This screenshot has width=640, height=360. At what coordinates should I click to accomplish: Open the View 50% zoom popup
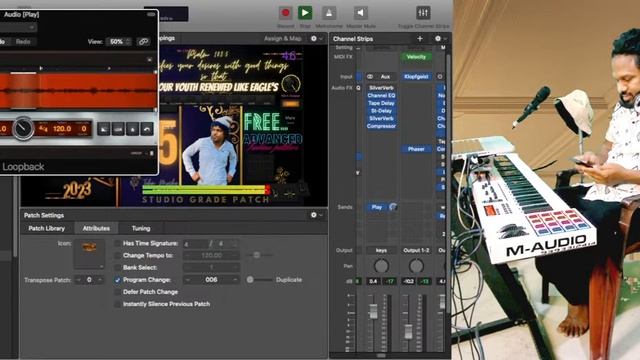pos(119,42)
